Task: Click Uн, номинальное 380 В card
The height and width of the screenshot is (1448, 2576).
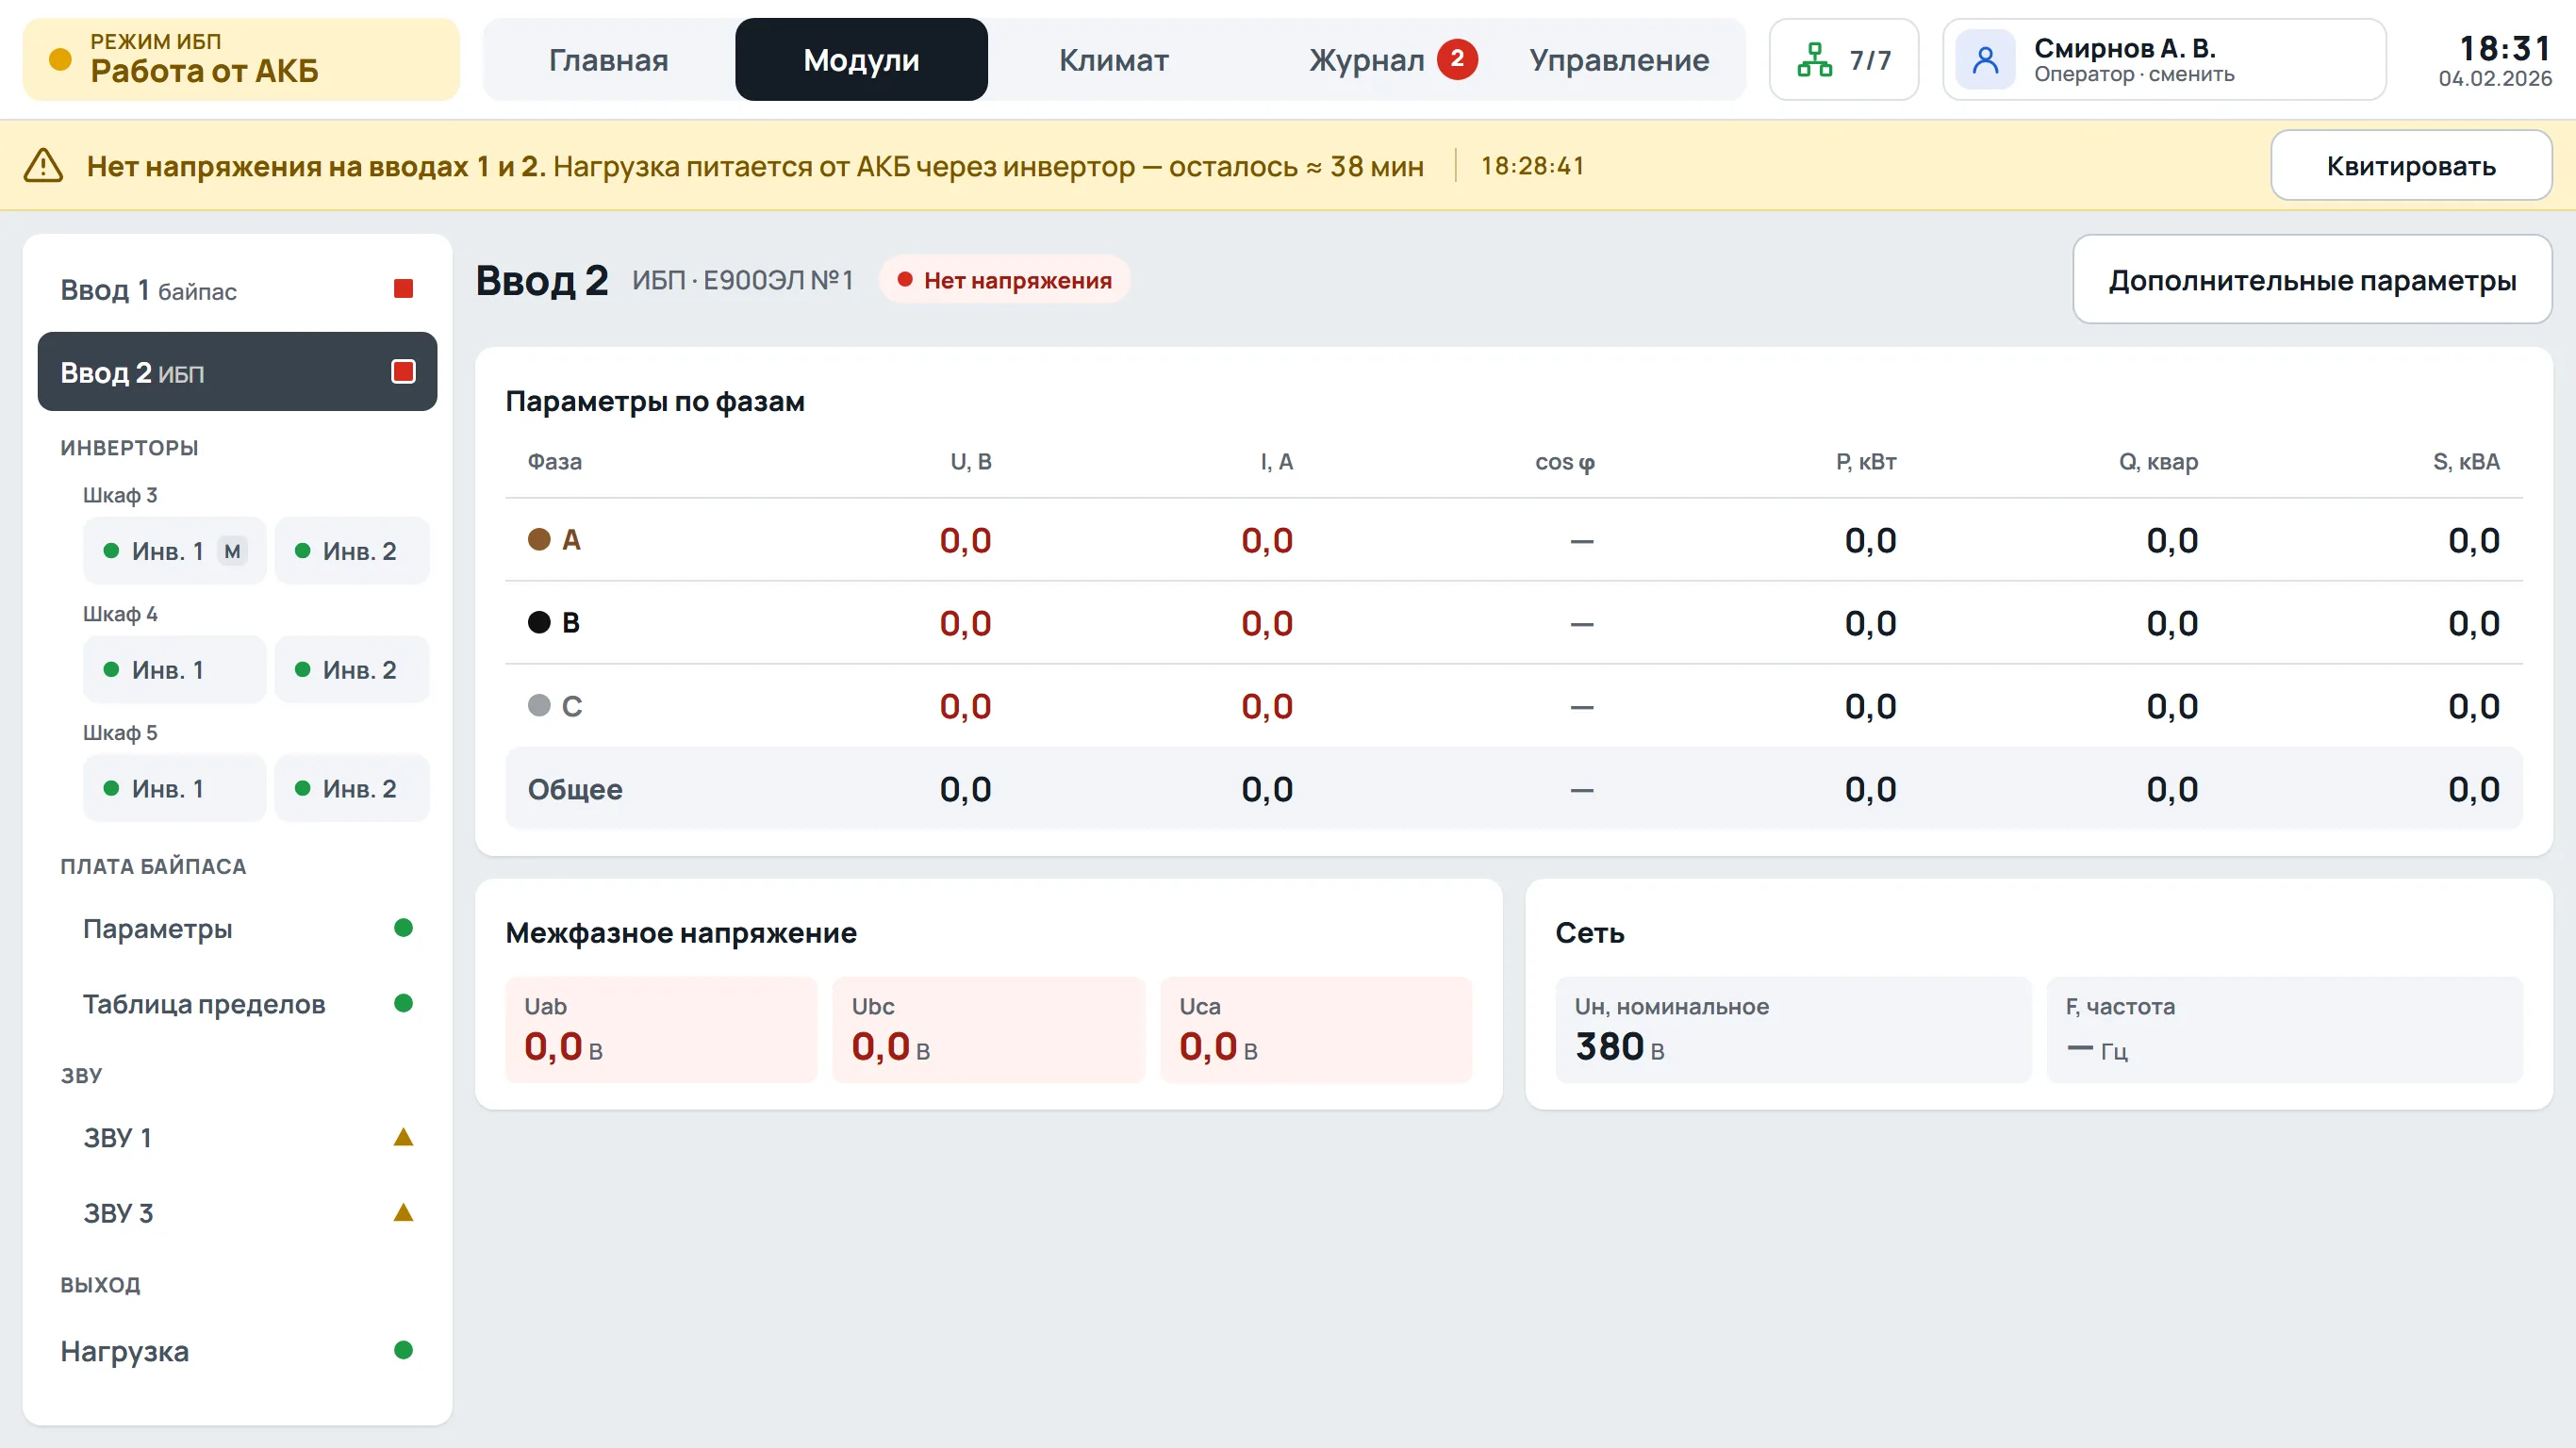Action: pos(1793,1030)
